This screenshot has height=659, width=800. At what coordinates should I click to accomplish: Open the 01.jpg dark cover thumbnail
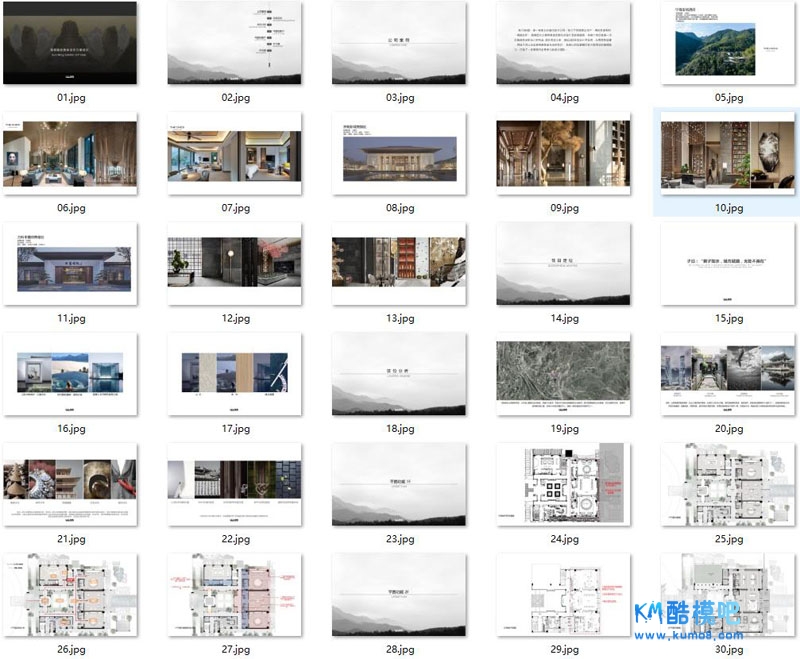(70, 42)
